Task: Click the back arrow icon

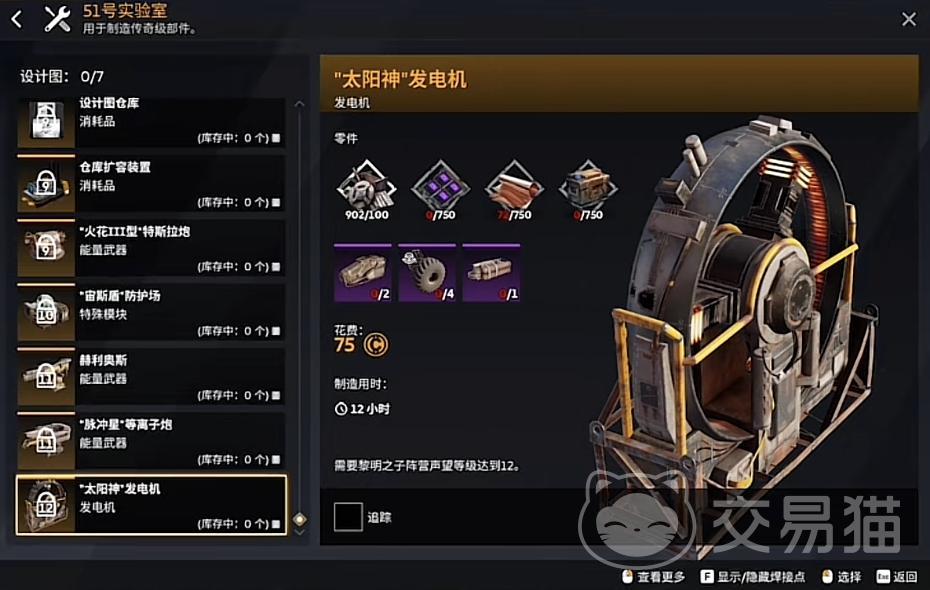Action: coord(17,20)
